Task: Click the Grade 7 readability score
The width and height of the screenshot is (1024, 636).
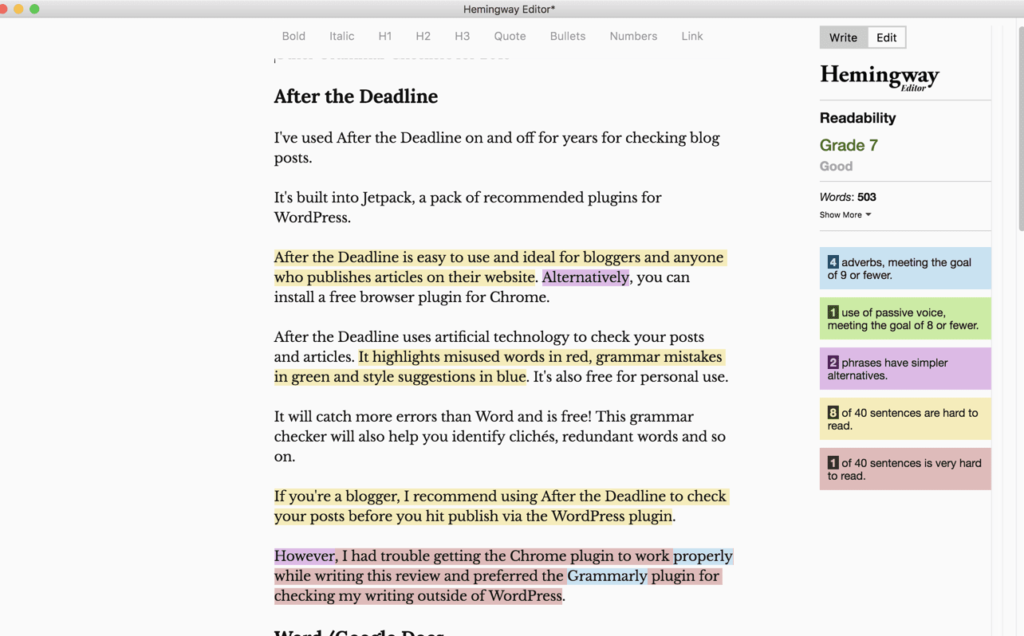Action: click(848, 145)
